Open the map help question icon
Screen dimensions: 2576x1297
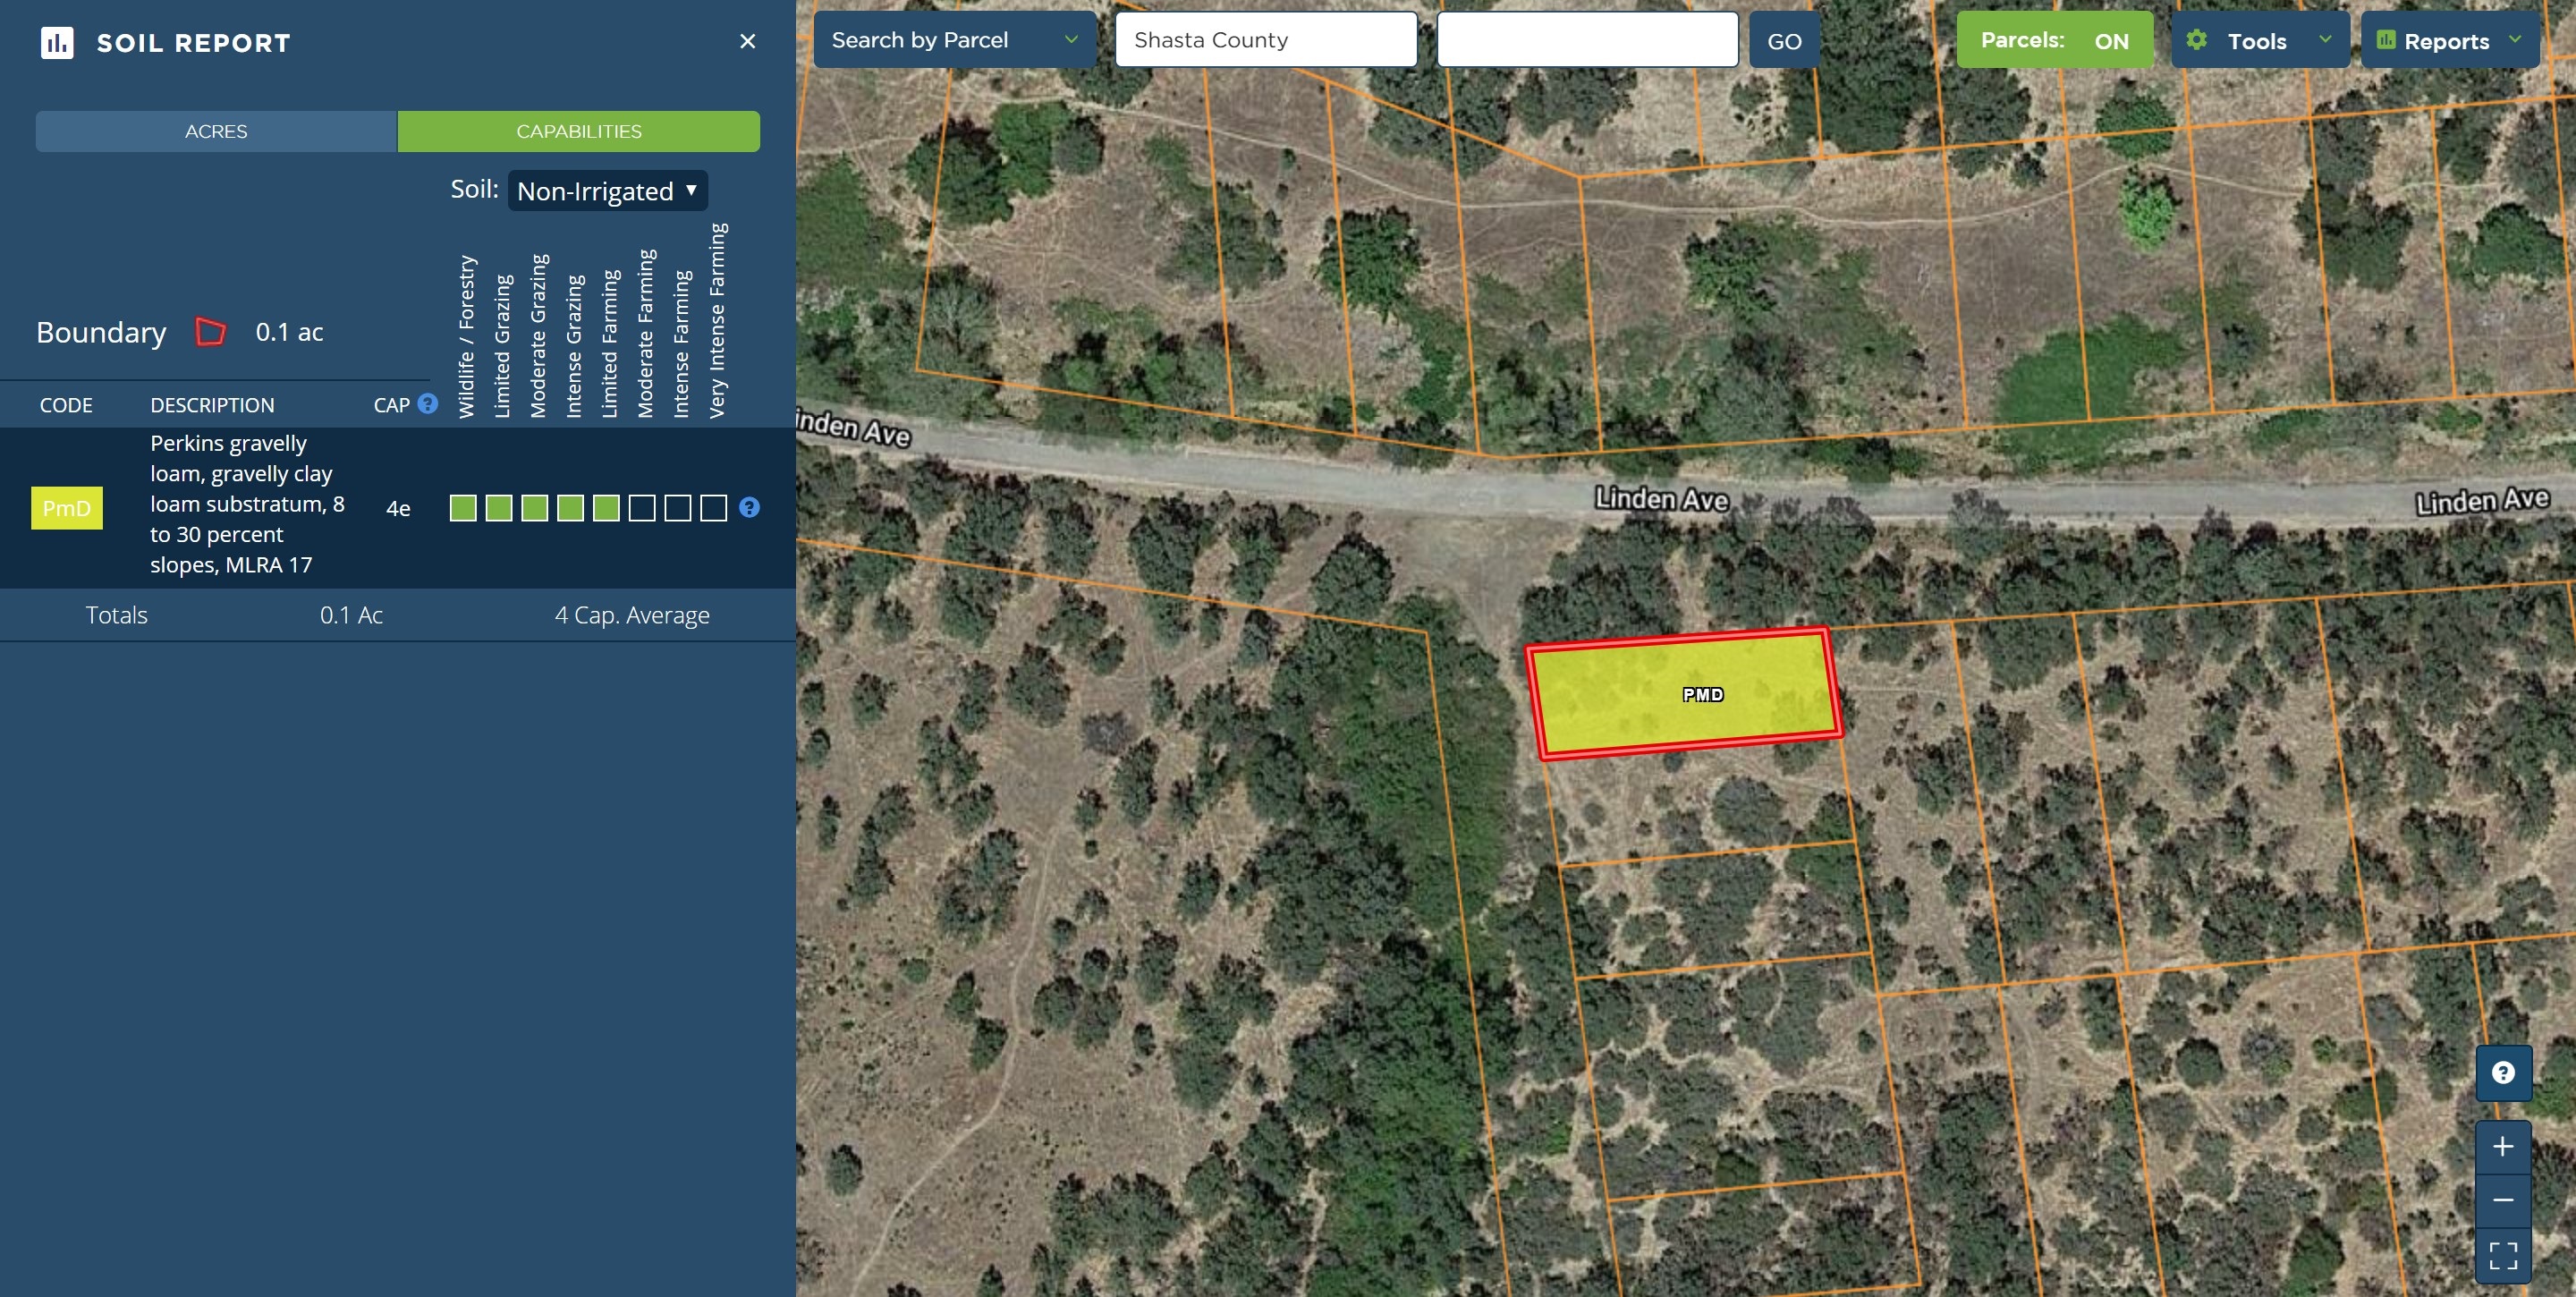pos(2503,1072)
